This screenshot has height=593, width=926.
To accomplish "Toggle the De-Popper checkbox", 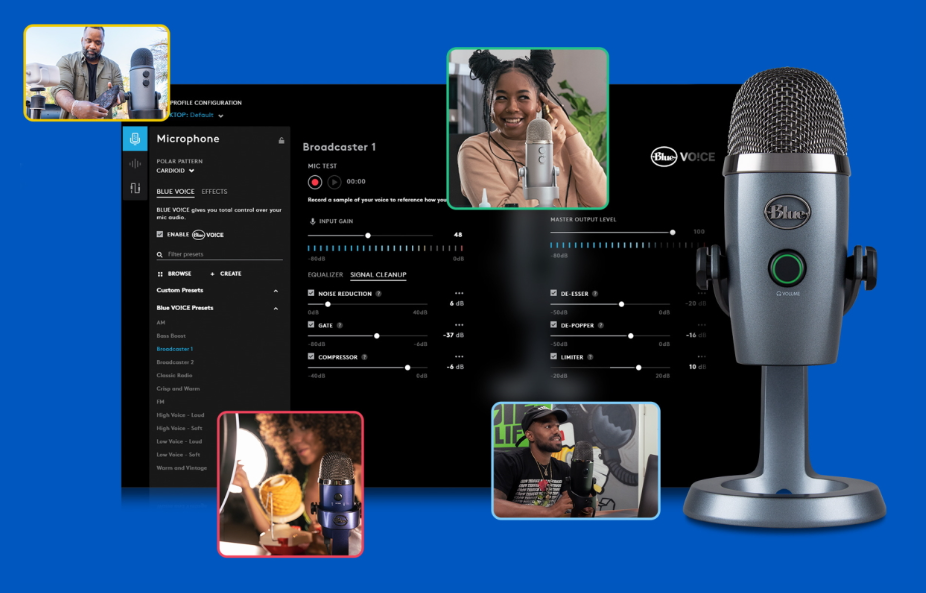I will pos(553,325).
